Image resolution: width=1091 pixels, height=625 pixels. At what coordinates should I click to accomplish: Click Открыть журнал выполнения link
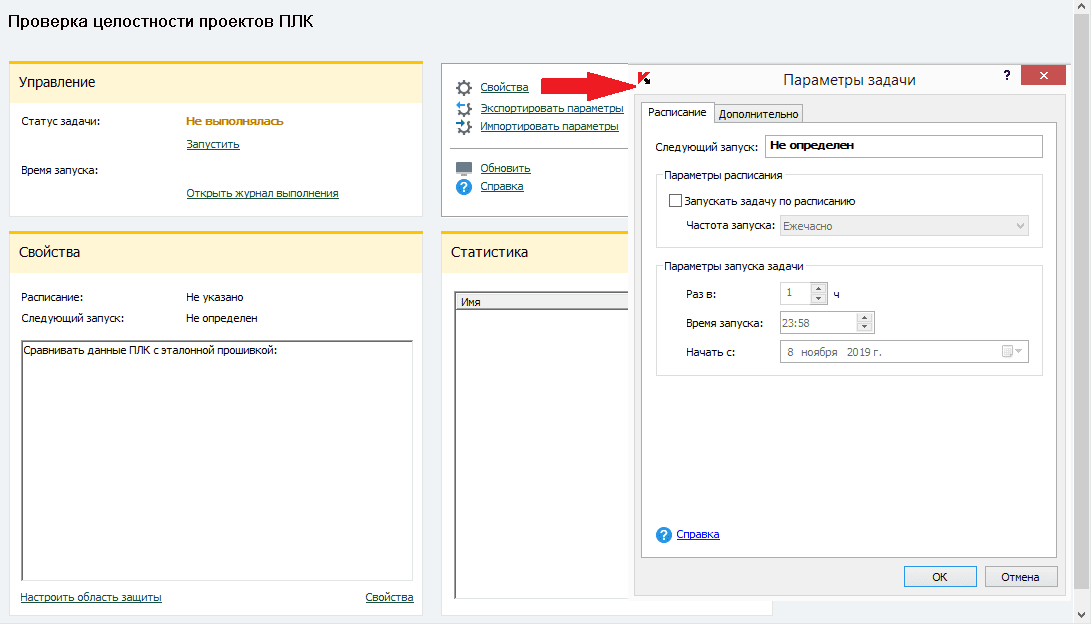click(x=262, y=193)
